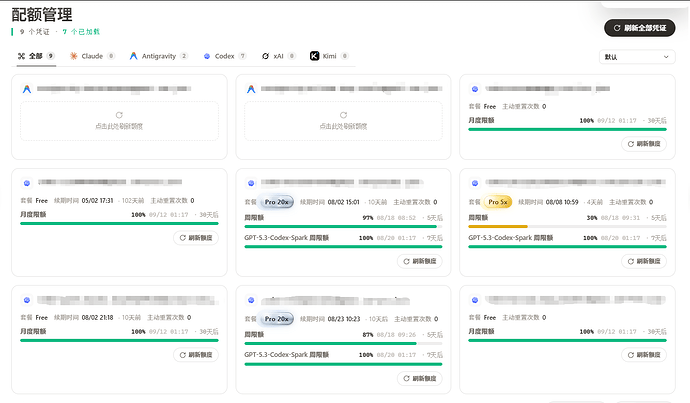Screen dimensions: 690x403
Task: Click the yellow 30% weekly quota bar
Action: click(x=567, y=227)
